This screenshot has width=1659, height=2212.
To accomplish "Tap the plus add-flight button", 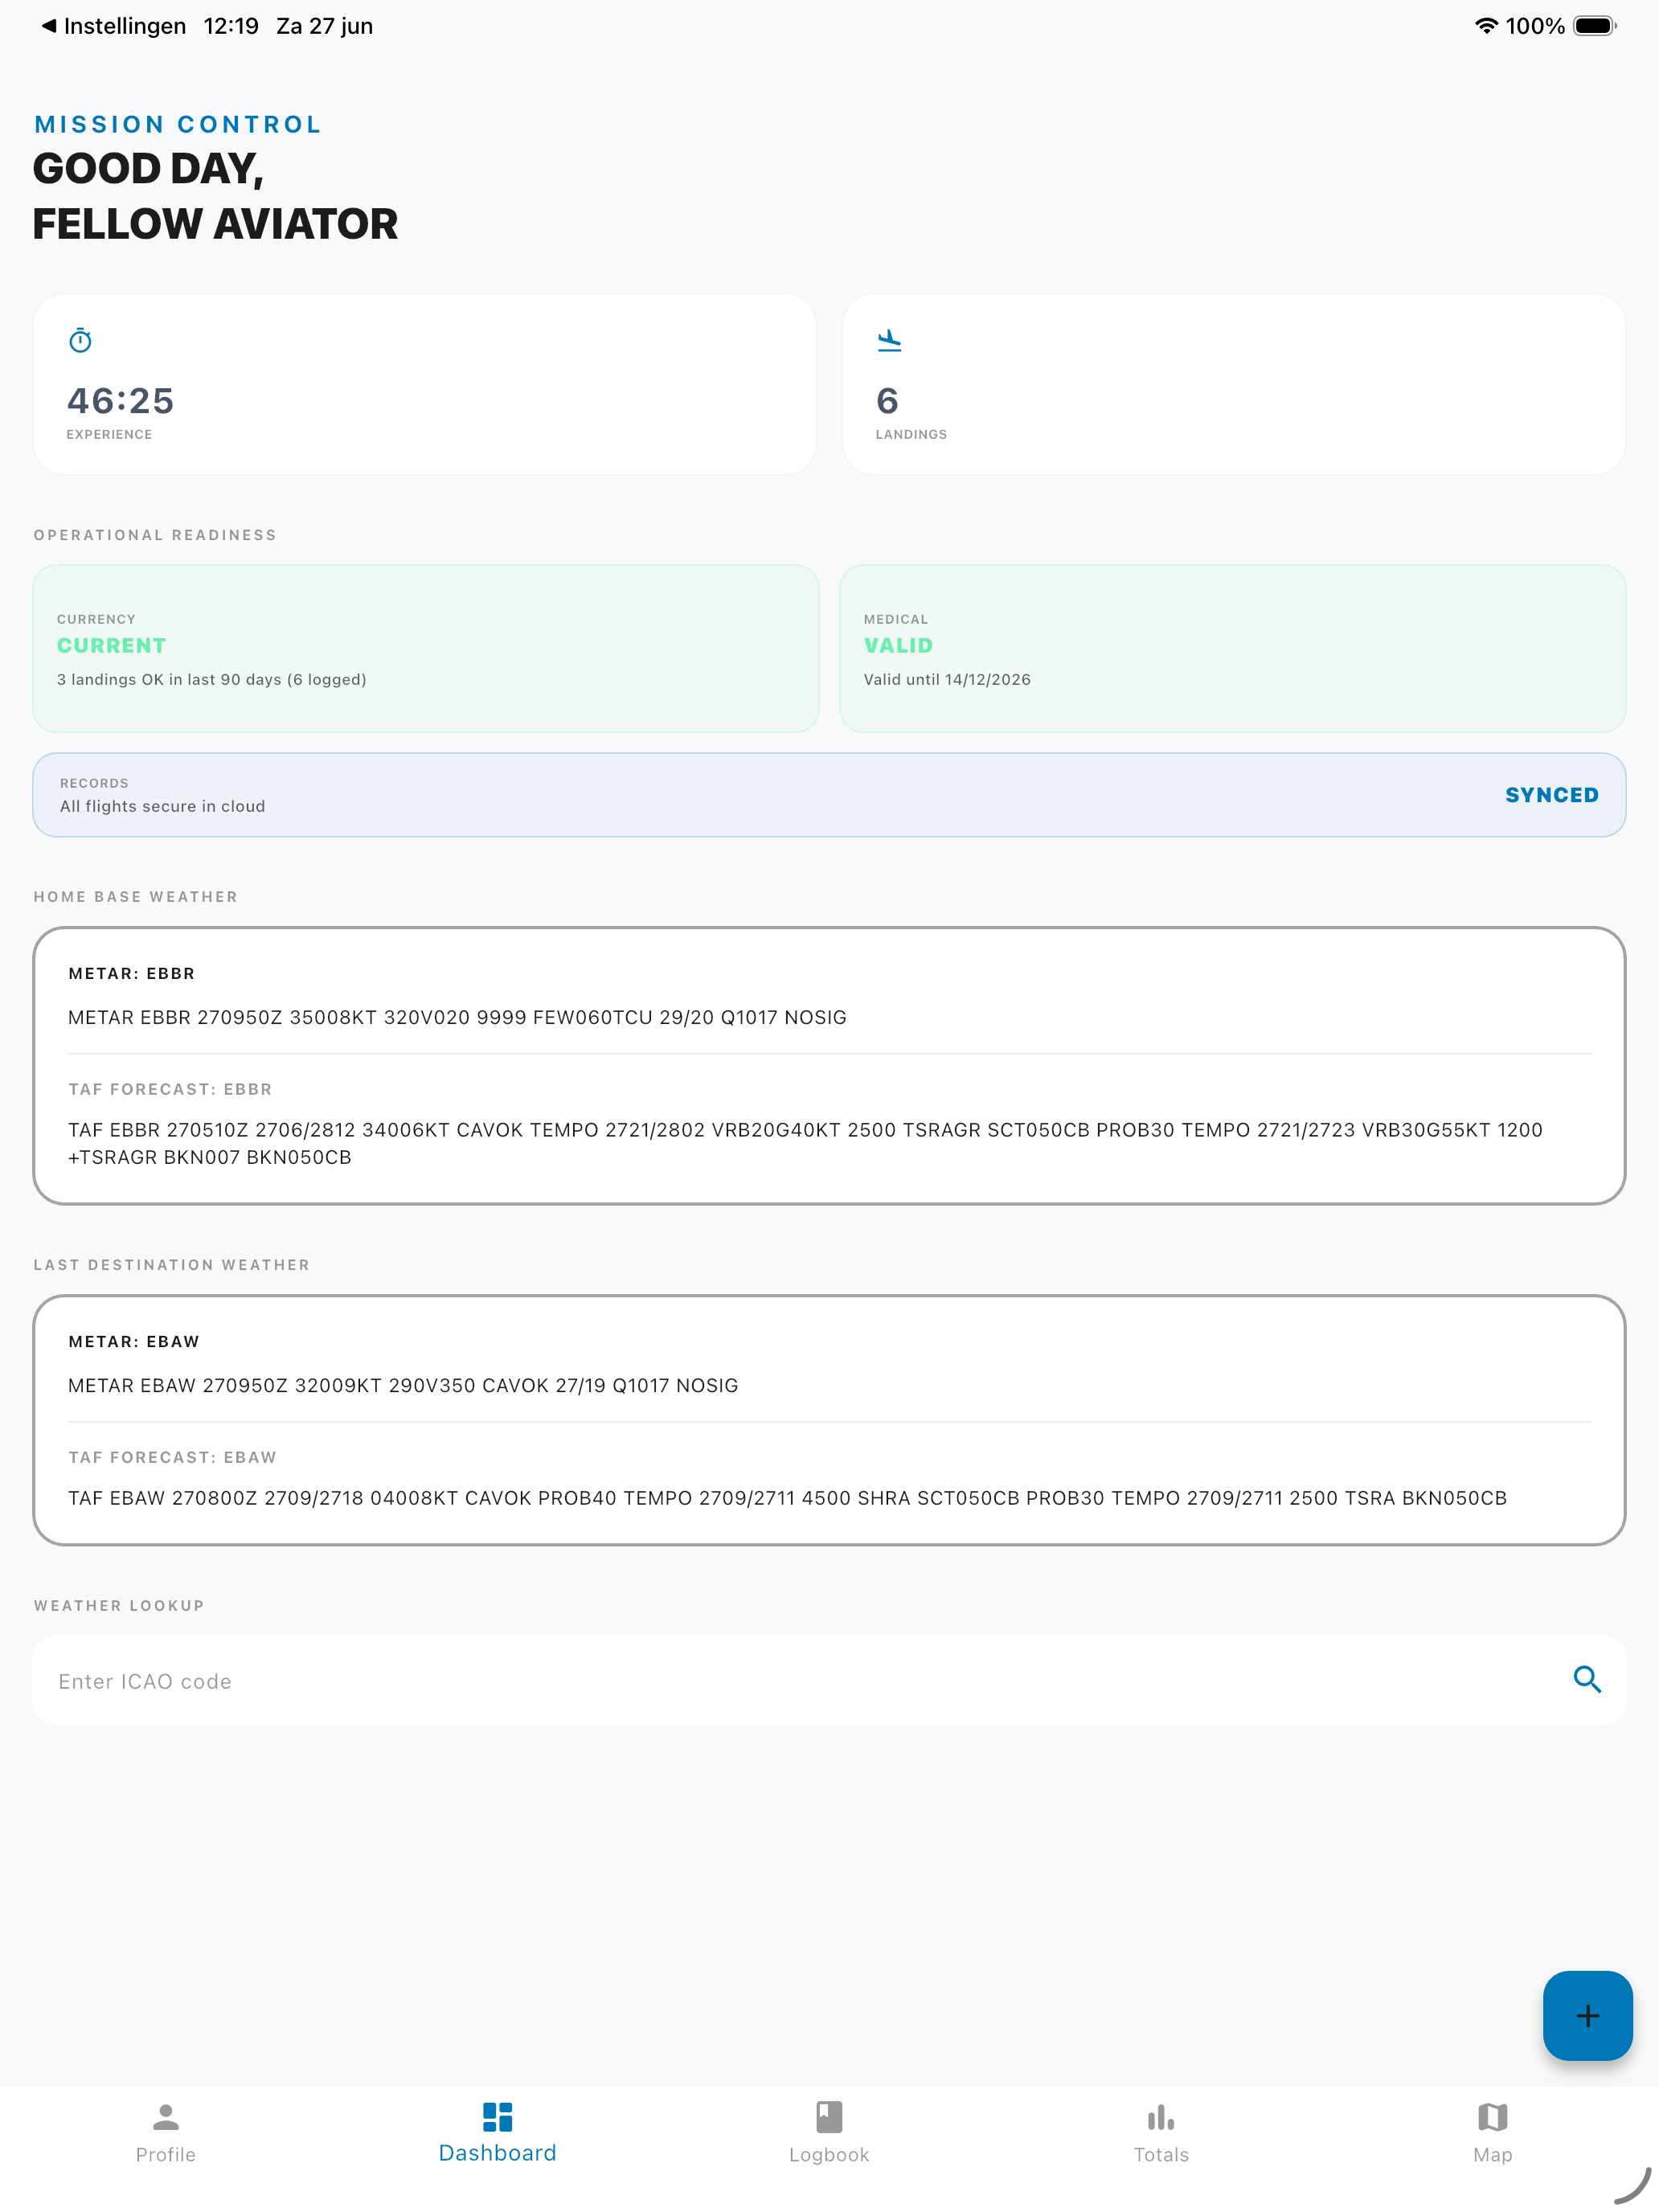I will click(1587, 2015).
